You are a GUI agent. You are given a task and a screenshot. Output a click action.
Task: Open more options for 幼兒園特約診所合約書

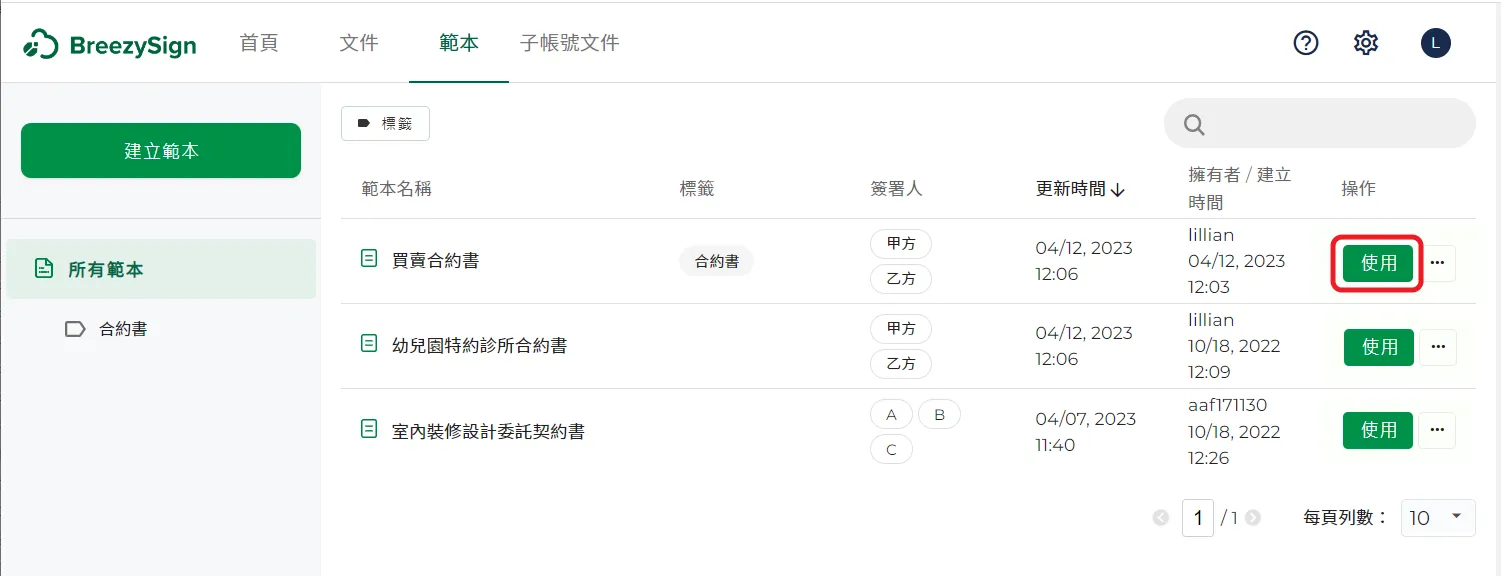[x=1438, y=347]
